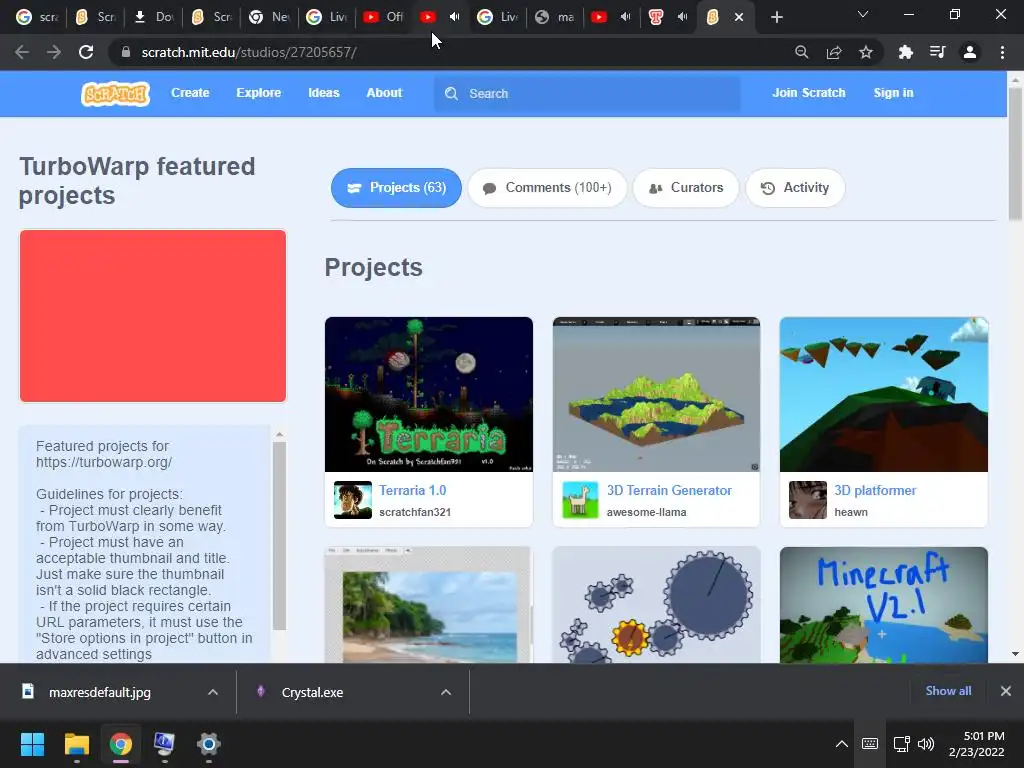Click the padlock site info icon
The width and height of the screenshot is (1024, 768).
(126, 52)
